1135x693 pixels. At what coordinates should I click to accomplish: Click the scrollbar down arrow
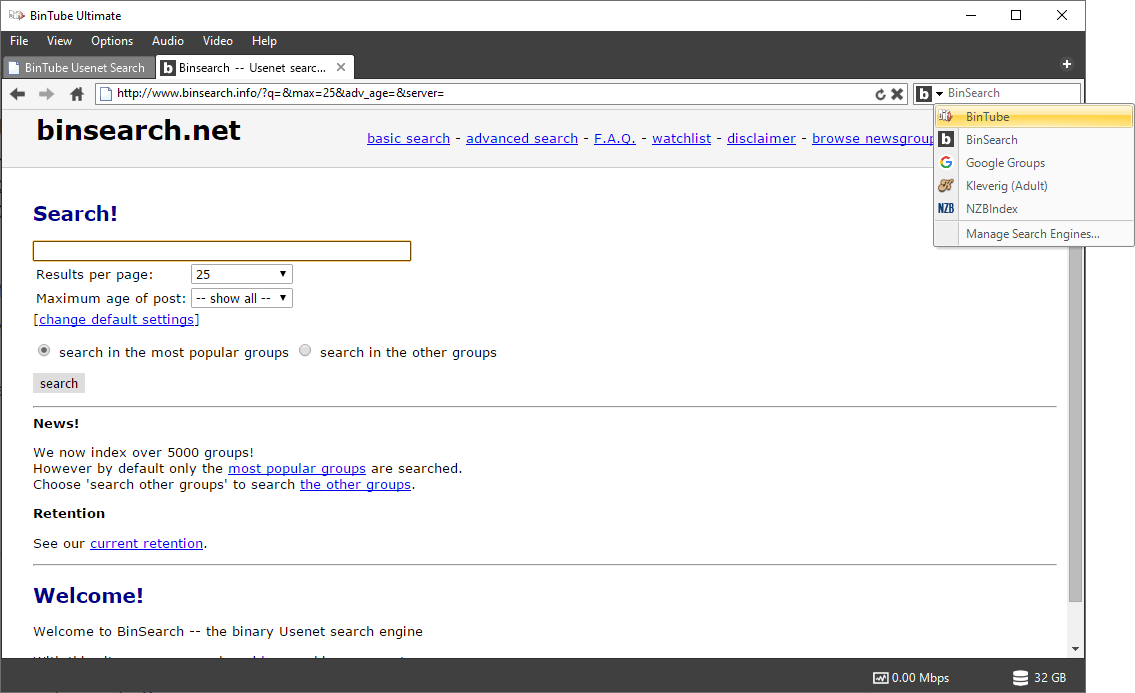coord(1075,649)
